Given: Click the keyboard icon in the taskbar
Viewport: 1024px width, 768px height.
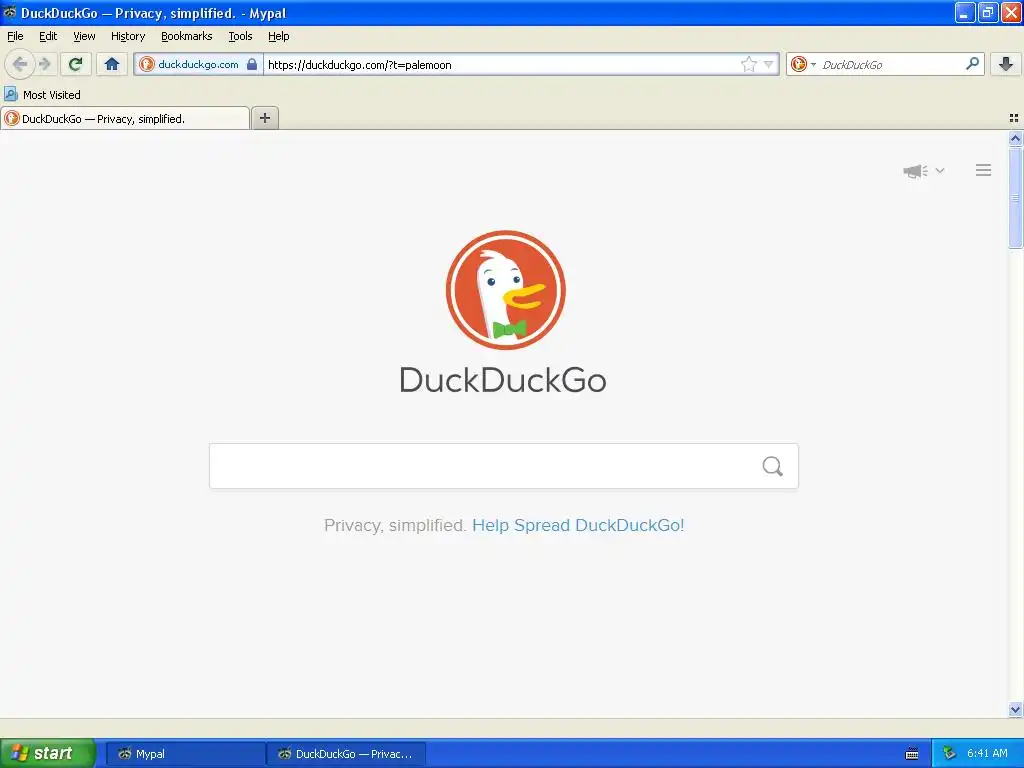Looking at the screenshot, I should click(912, 754).
